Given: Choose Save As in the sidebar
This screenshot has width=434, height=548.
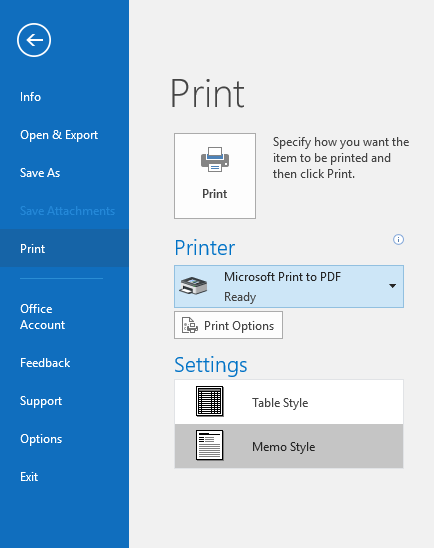Looking at the screenshot, I should [64, 173].
